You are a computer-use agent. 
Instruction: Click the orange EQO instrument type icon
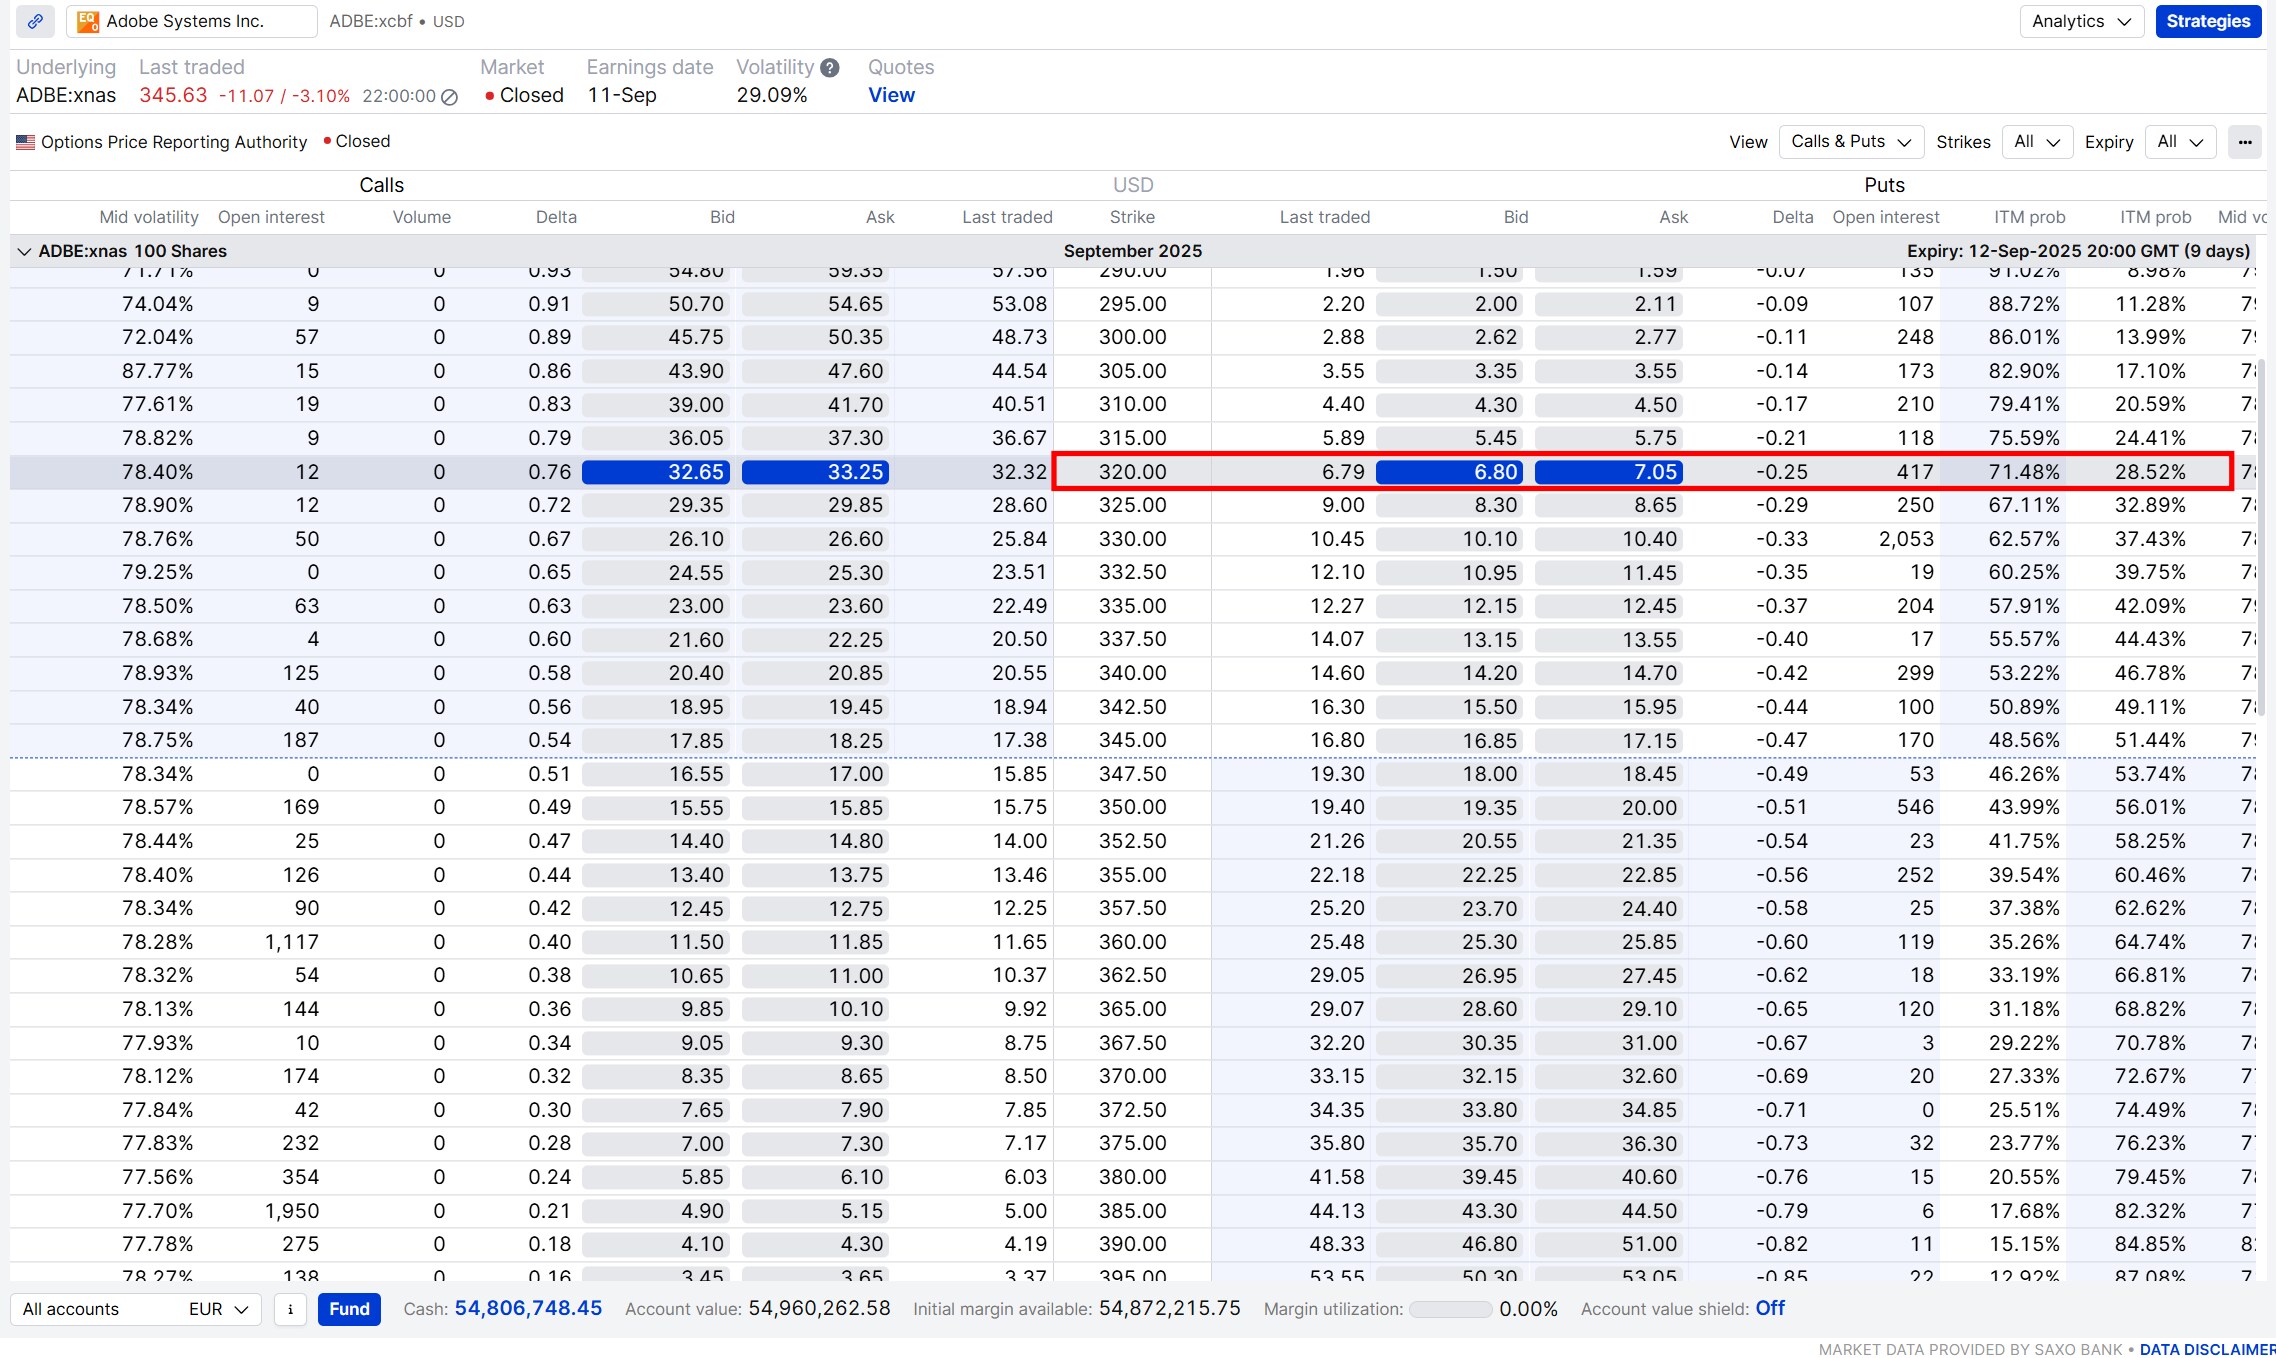(86, 20)
